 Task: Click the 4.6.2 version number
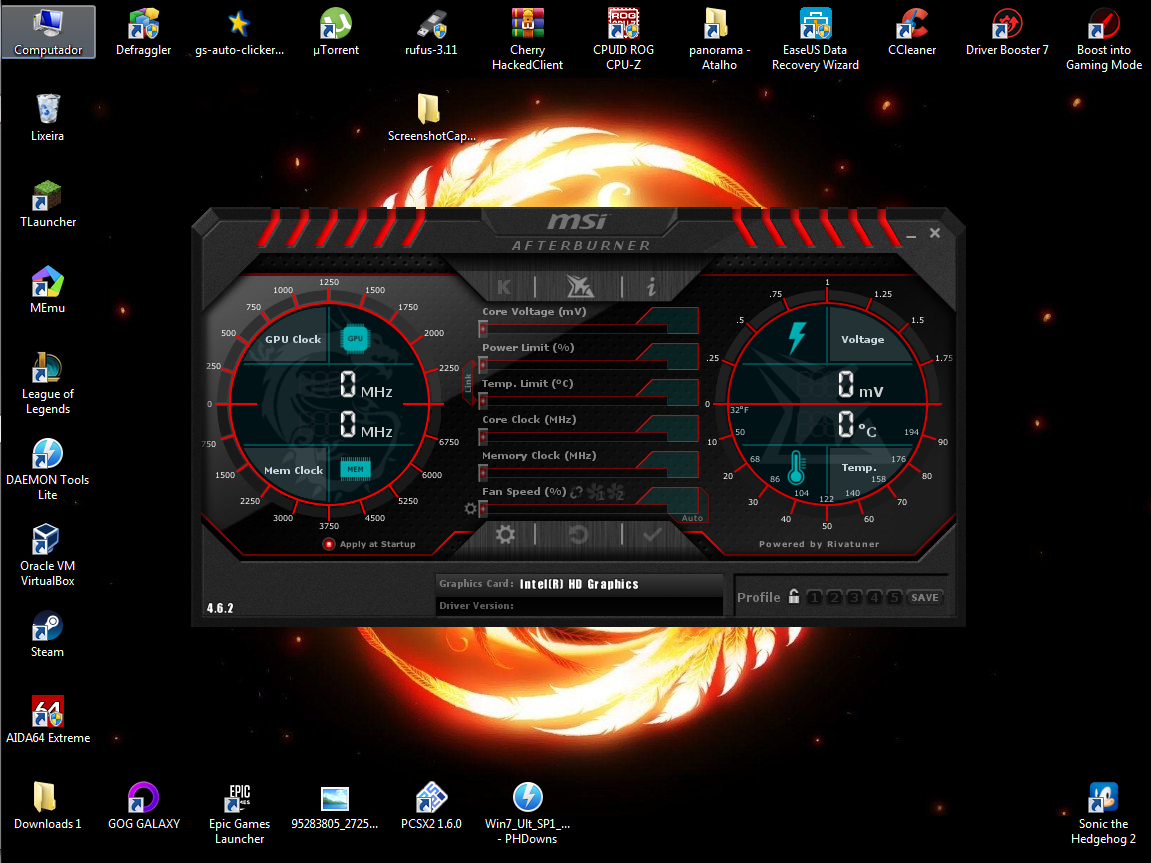pyautogui.click(x=220, y=608)
